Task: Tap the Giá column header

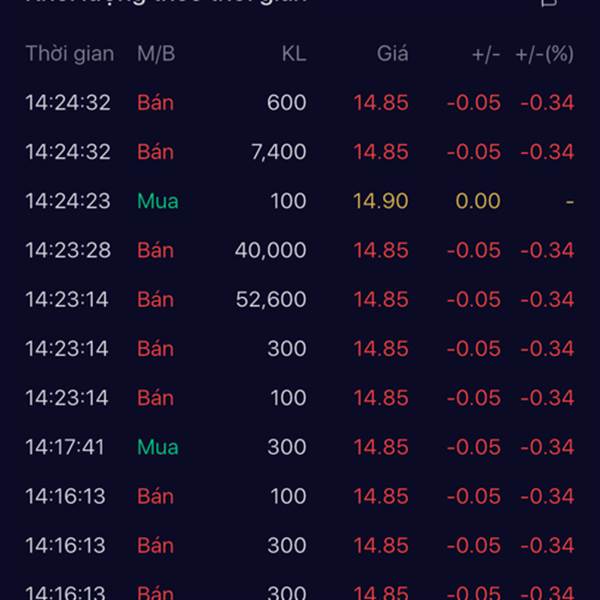Action: point(392,54)
